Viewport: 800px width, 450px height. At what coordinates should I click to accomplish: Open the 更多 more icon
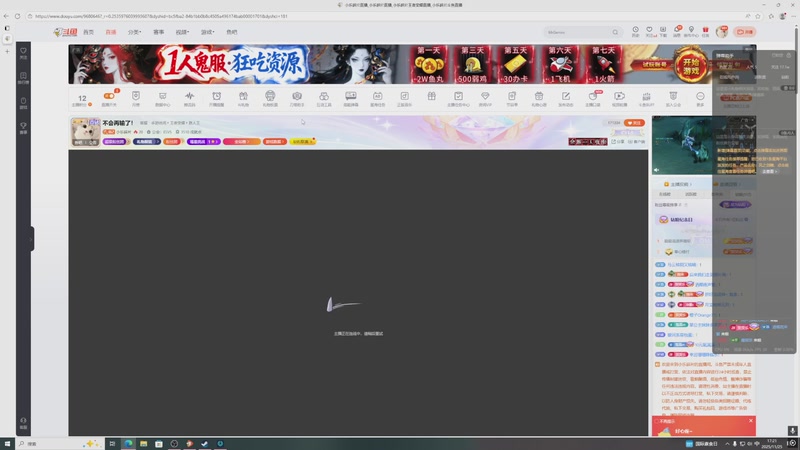tap(700, 98)
